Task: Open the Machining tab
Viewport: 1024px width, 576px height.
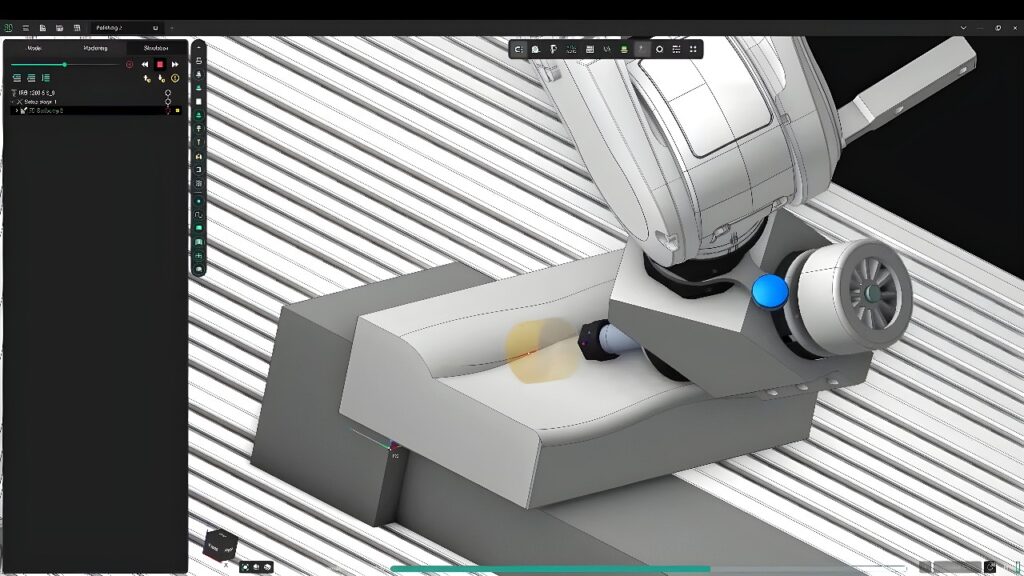Action: [x=95, y=48]
